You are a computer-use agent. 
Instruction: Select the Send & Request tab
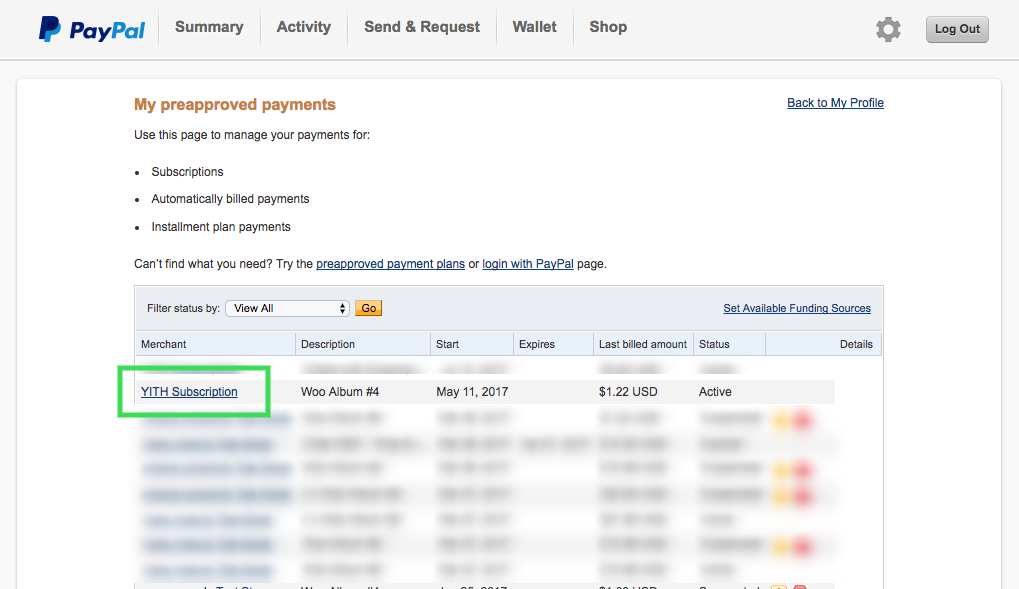(422, 27)
